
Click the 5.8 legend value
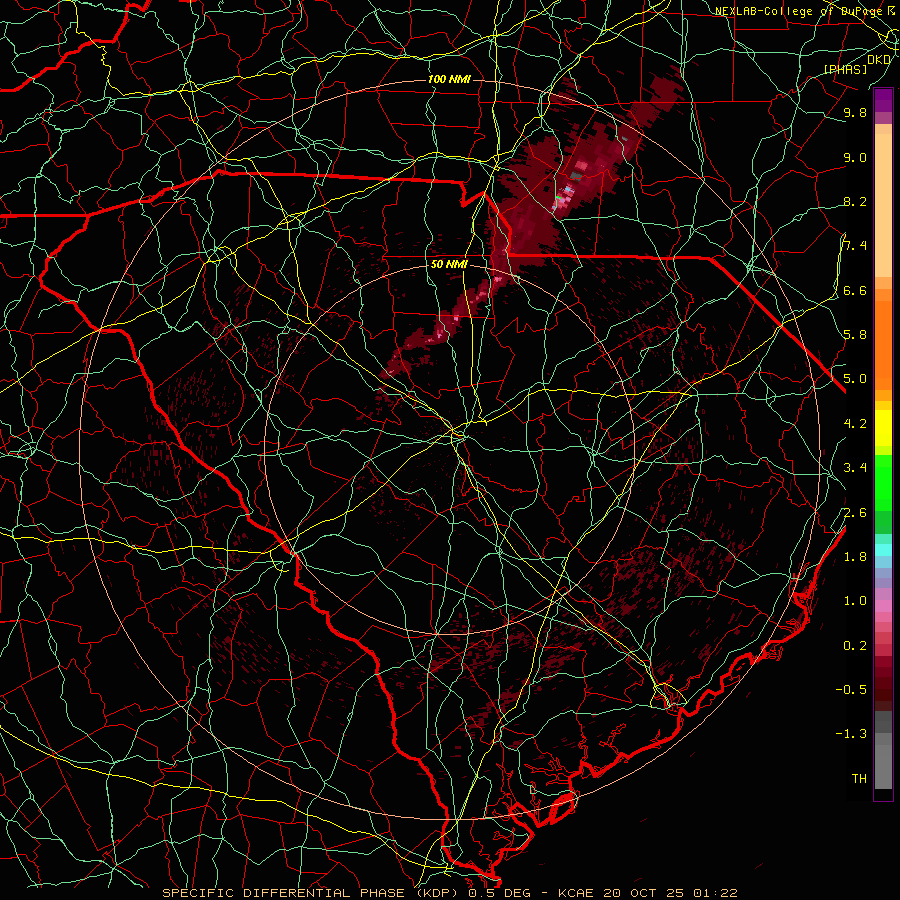(x=855, y=335)
